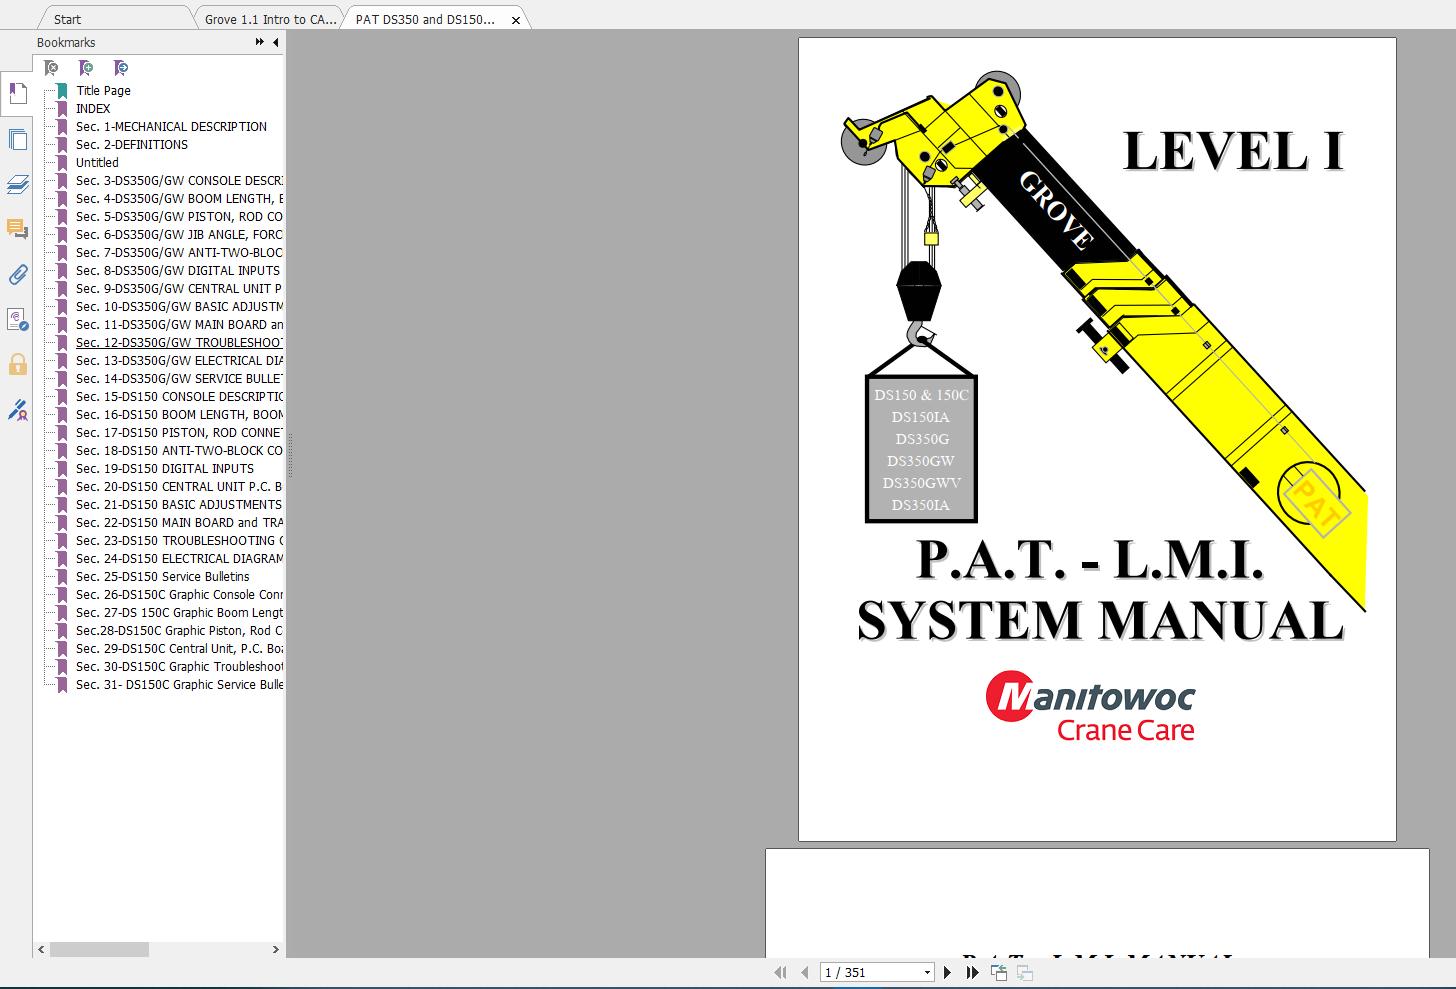Close the PAT DS350 and DS150 tab
This screenshot has height=989, width=1456.
click(516, 20)
